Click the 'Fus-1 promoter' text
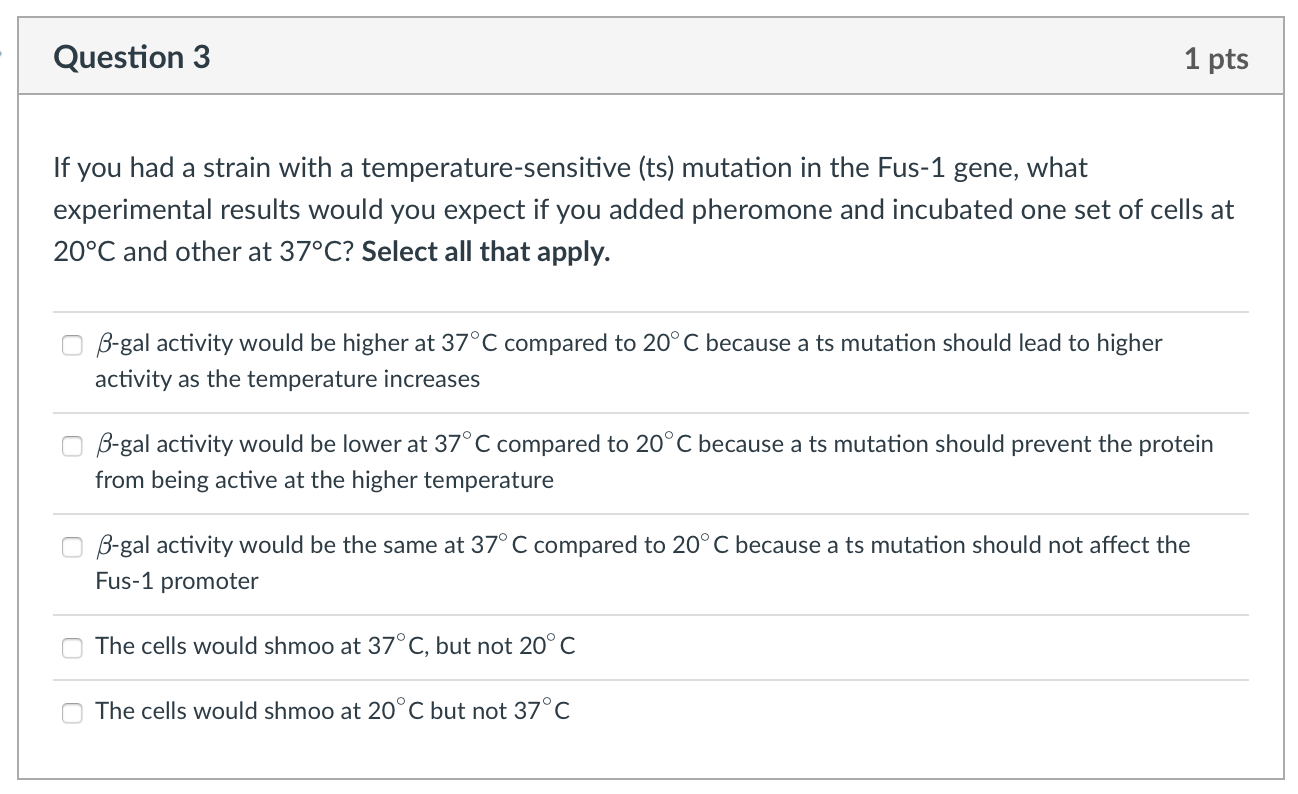Image resolution: width=1298 pixels, height=794 pixels. click(x=175, y=580)
